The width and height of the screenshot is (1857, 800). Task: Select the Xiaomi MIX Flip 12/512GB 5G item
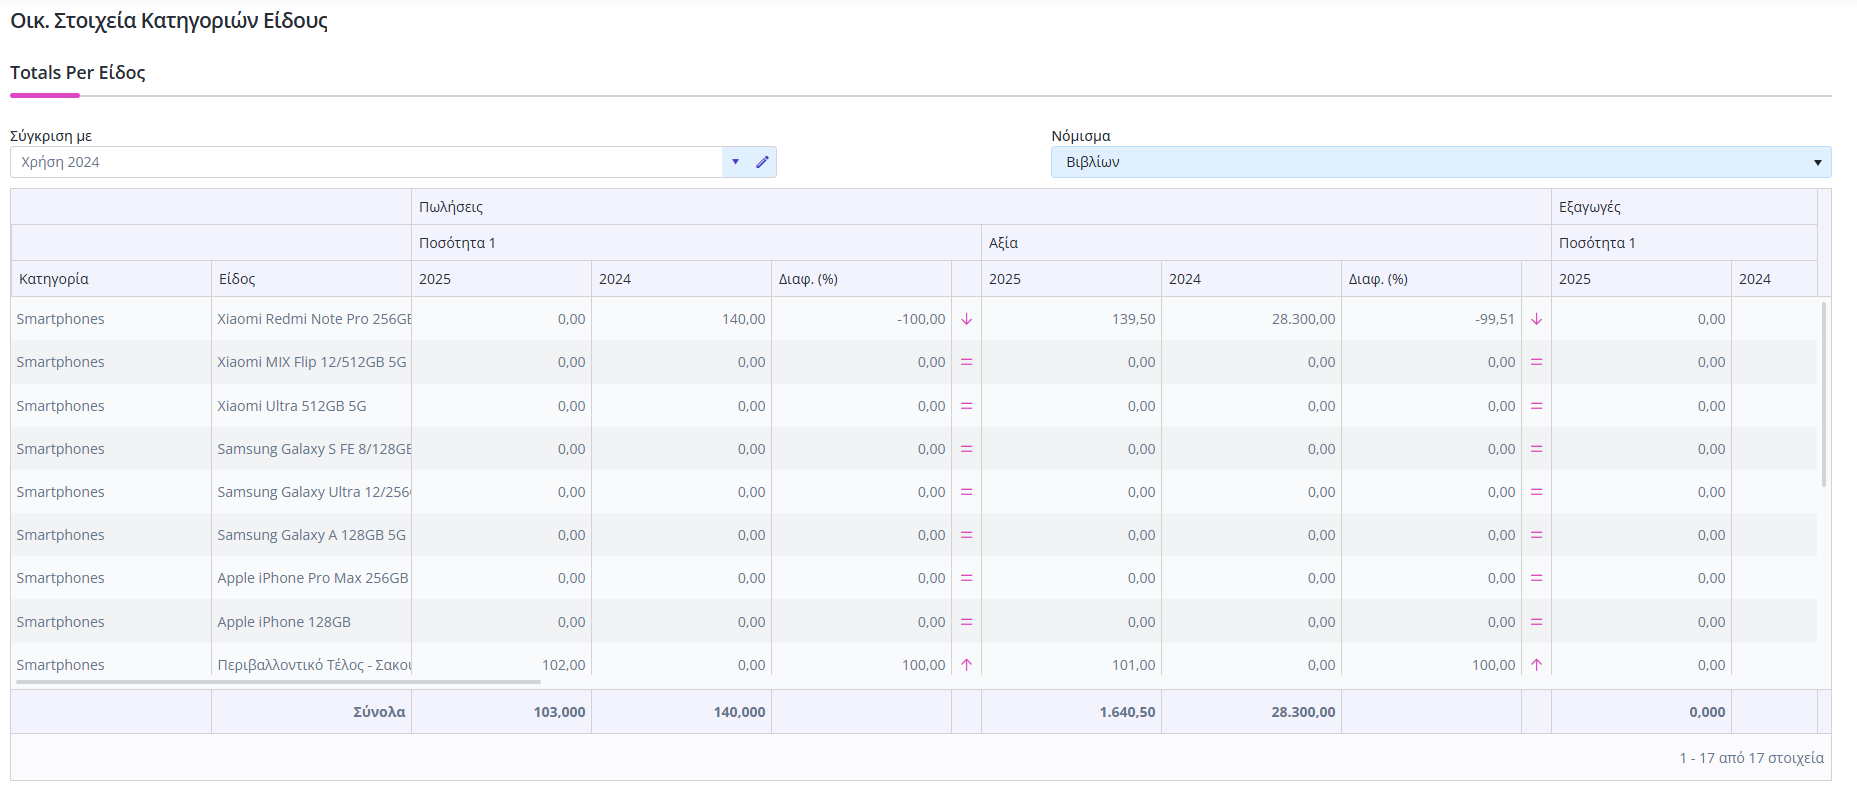pos(312,362)
